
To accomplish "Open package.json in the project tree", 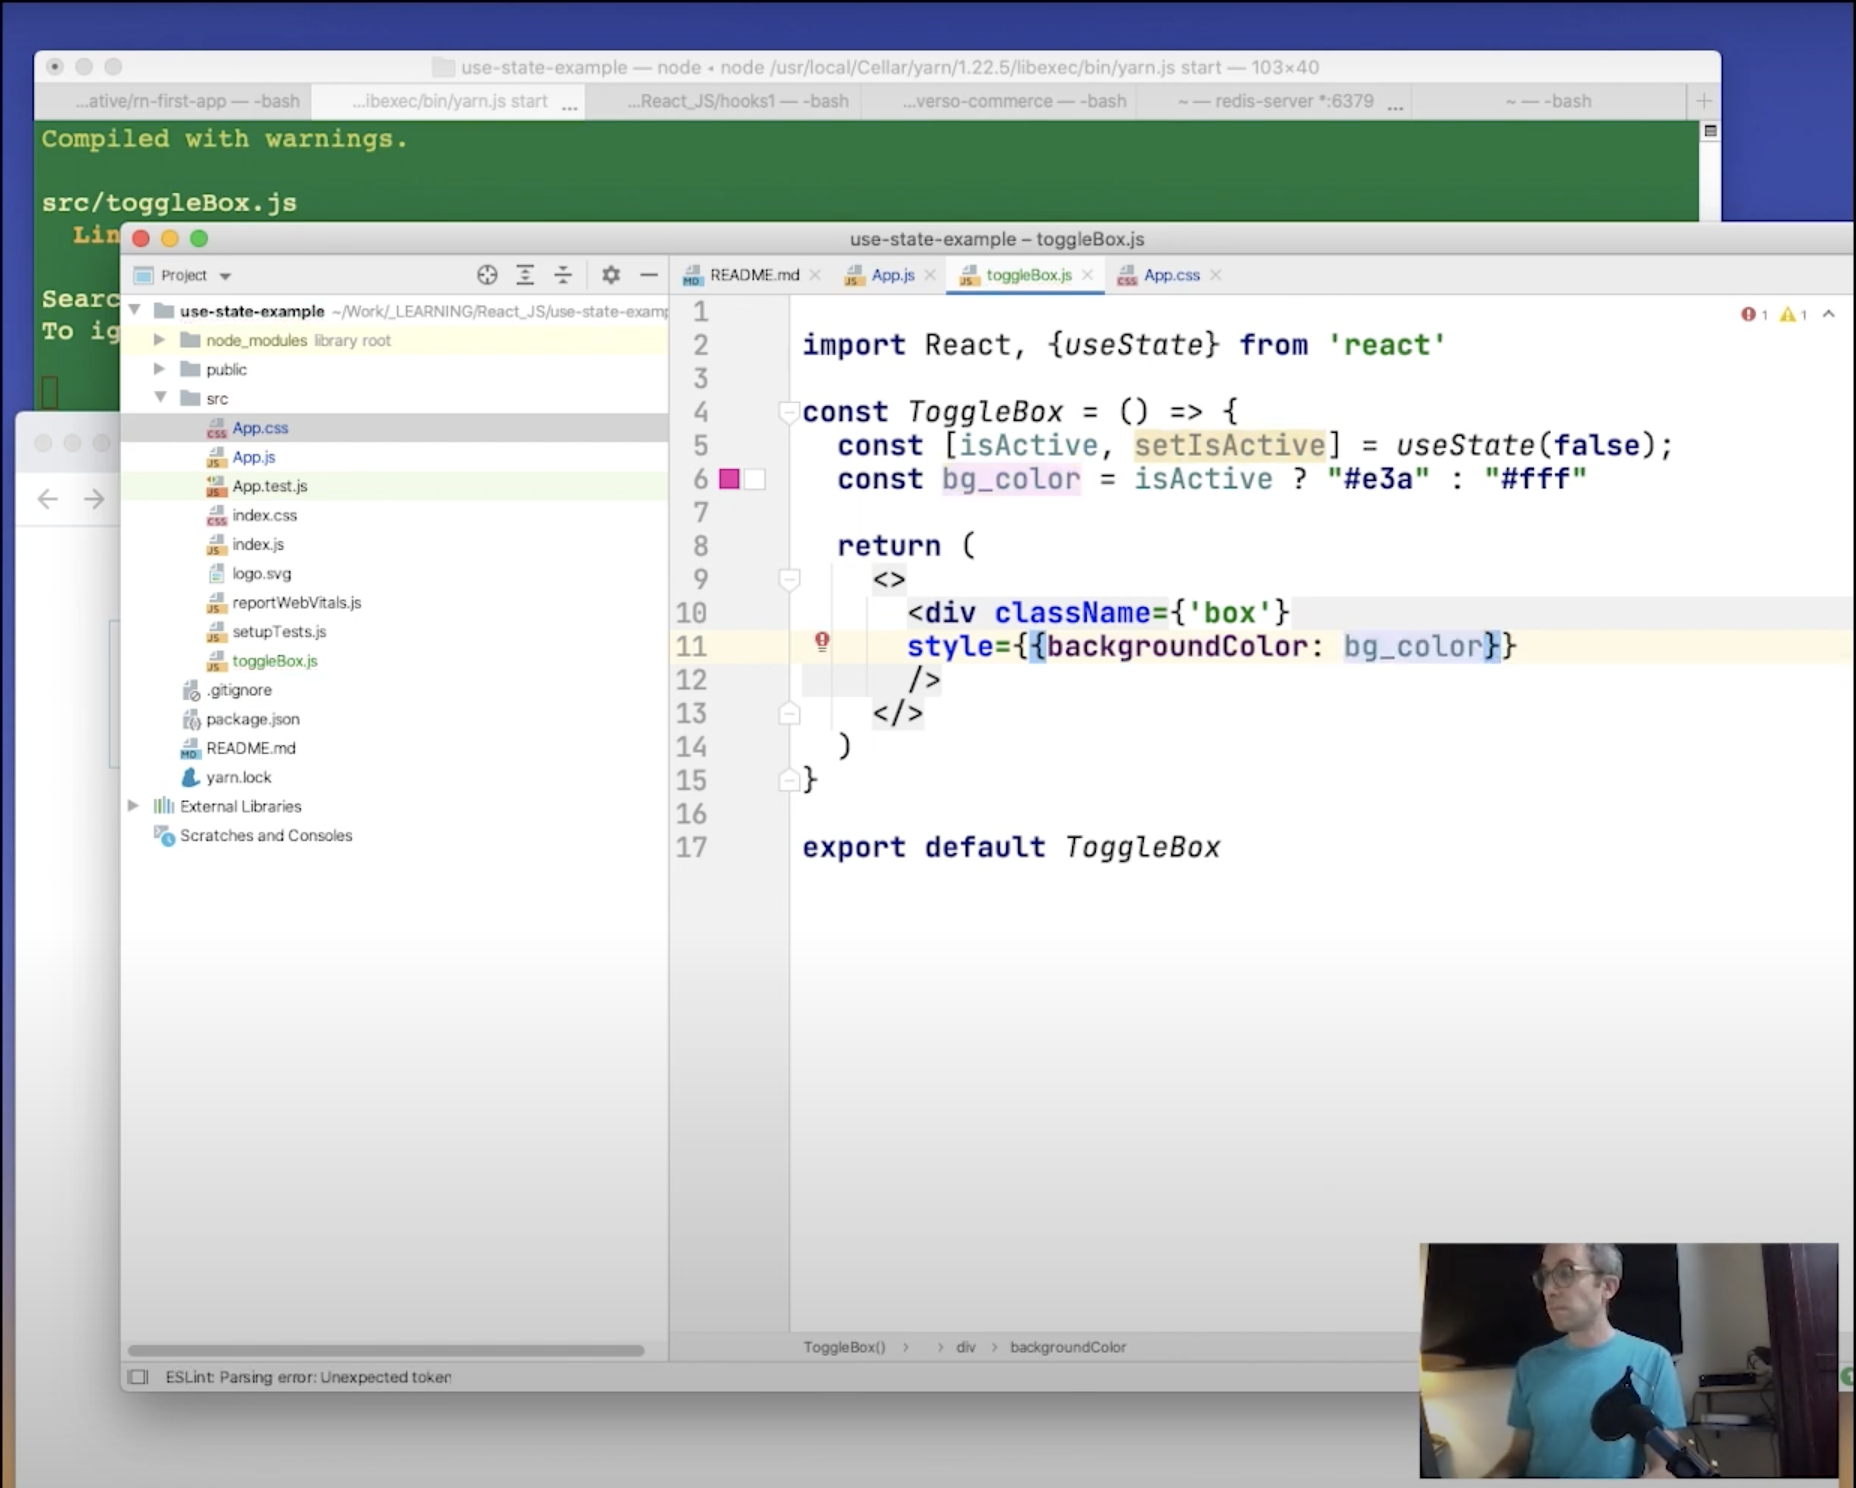I will pyautogui.click(x=252, y=719).
